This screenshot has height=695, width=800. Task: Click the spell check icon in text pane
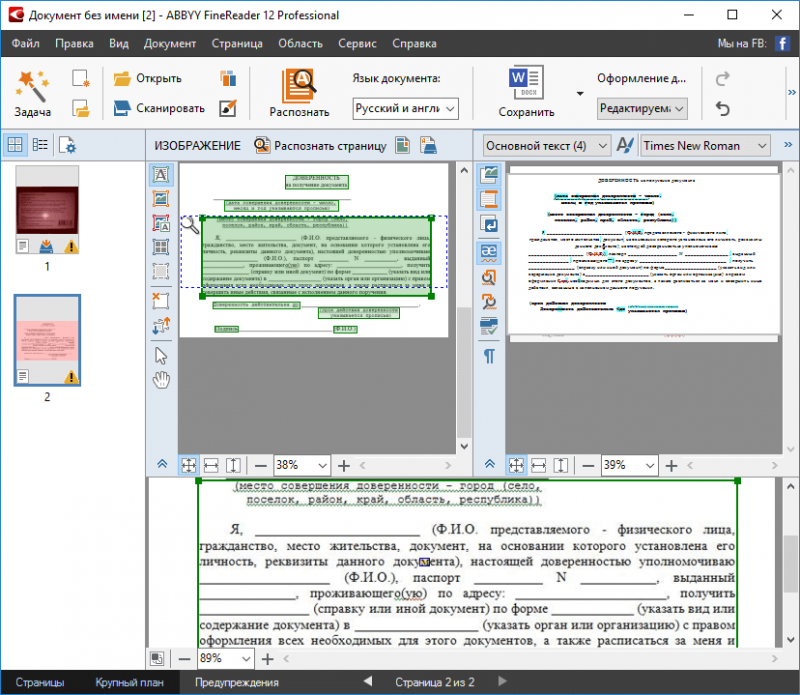pyautogui.click(x=489, y=327)
